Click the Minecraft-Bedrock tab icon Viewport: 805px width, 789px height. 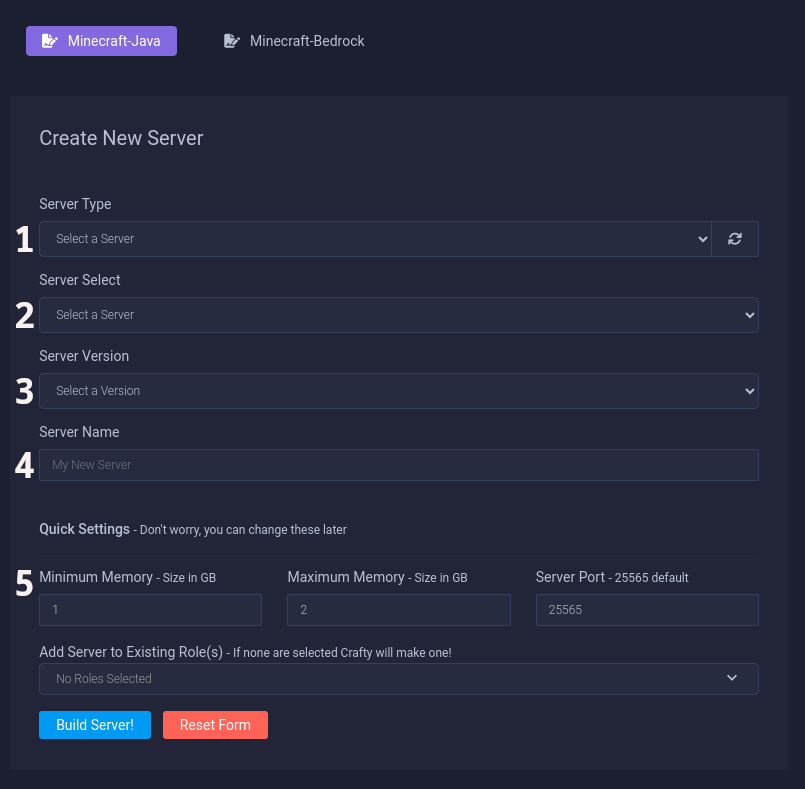(232, 41)
